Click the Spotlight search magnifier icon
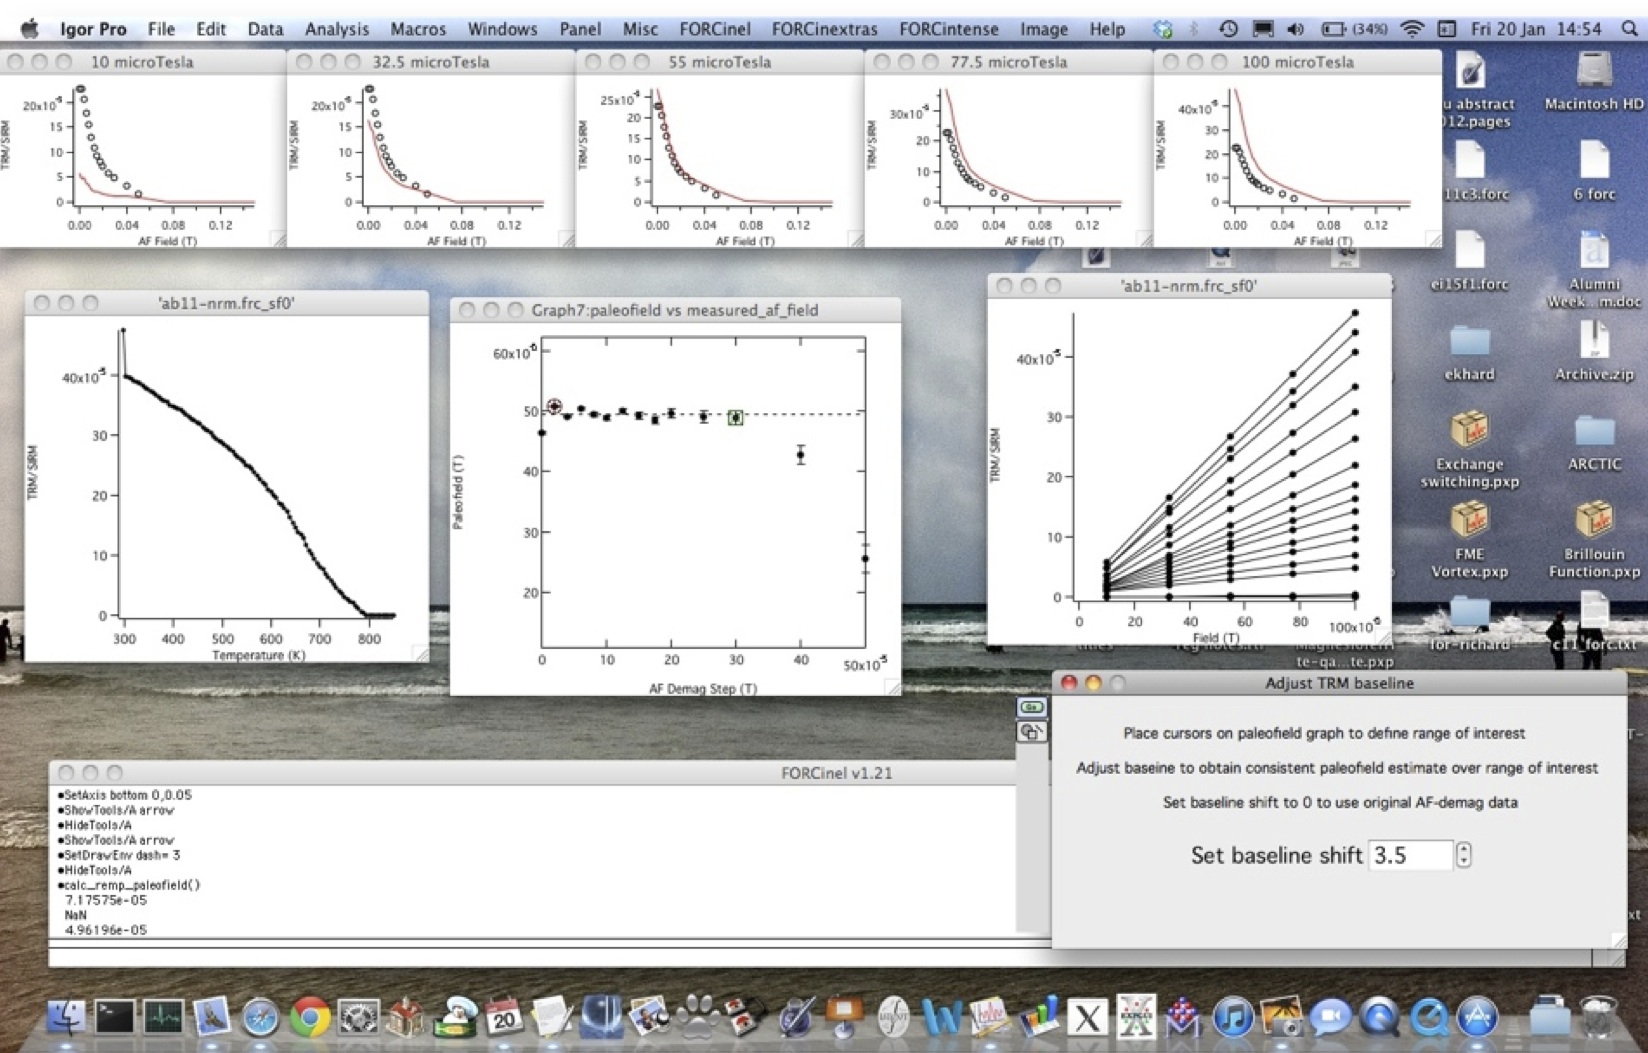Viewport: 1648px width, 1053px height. tap(1629, 29)
